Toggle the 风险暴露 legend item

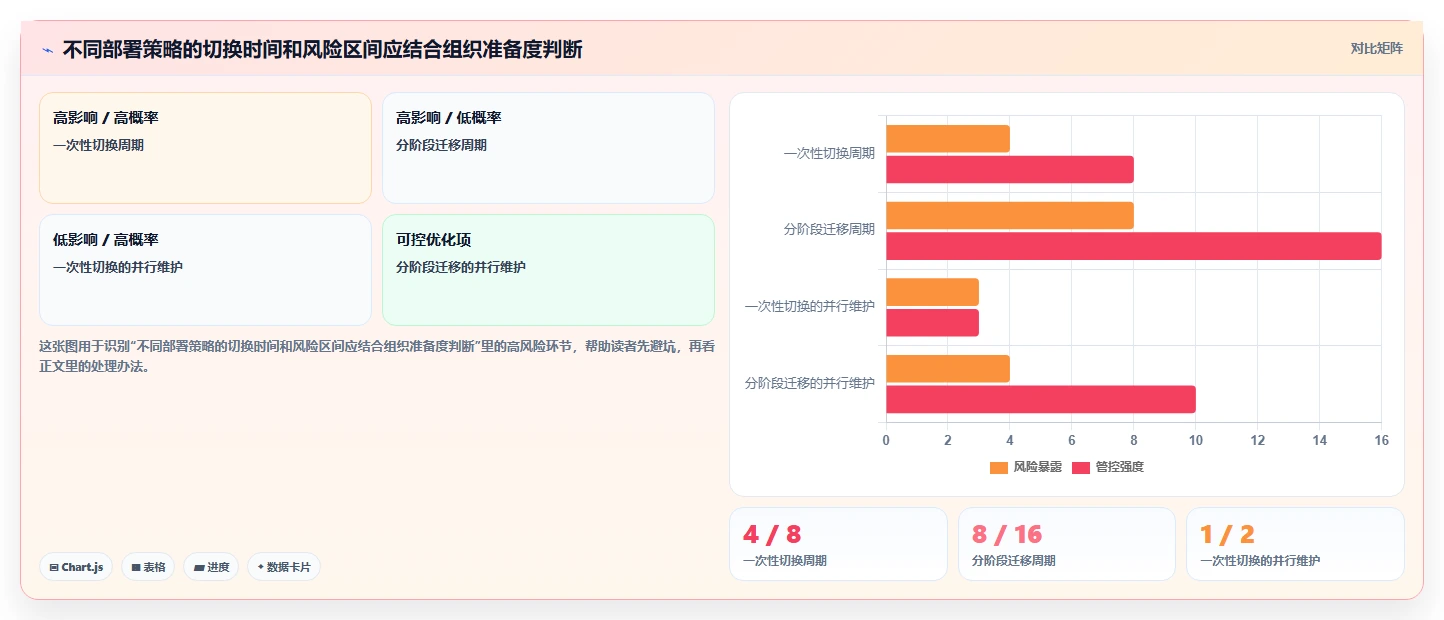click(x=1026, y=467)
